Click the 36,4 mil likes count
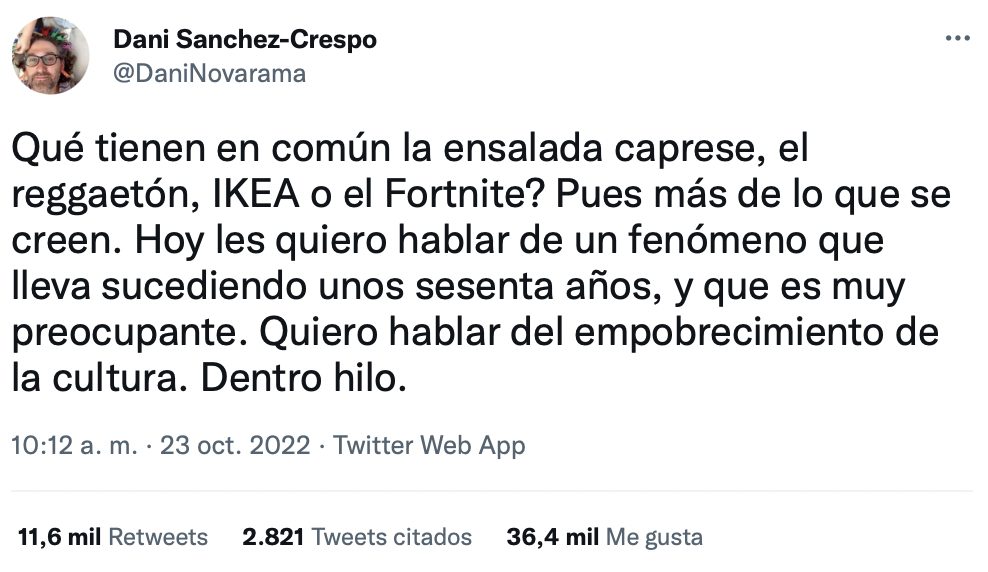The width and height of the screenshot is (988, 572). pyautogui.click(x=551, y=537)
